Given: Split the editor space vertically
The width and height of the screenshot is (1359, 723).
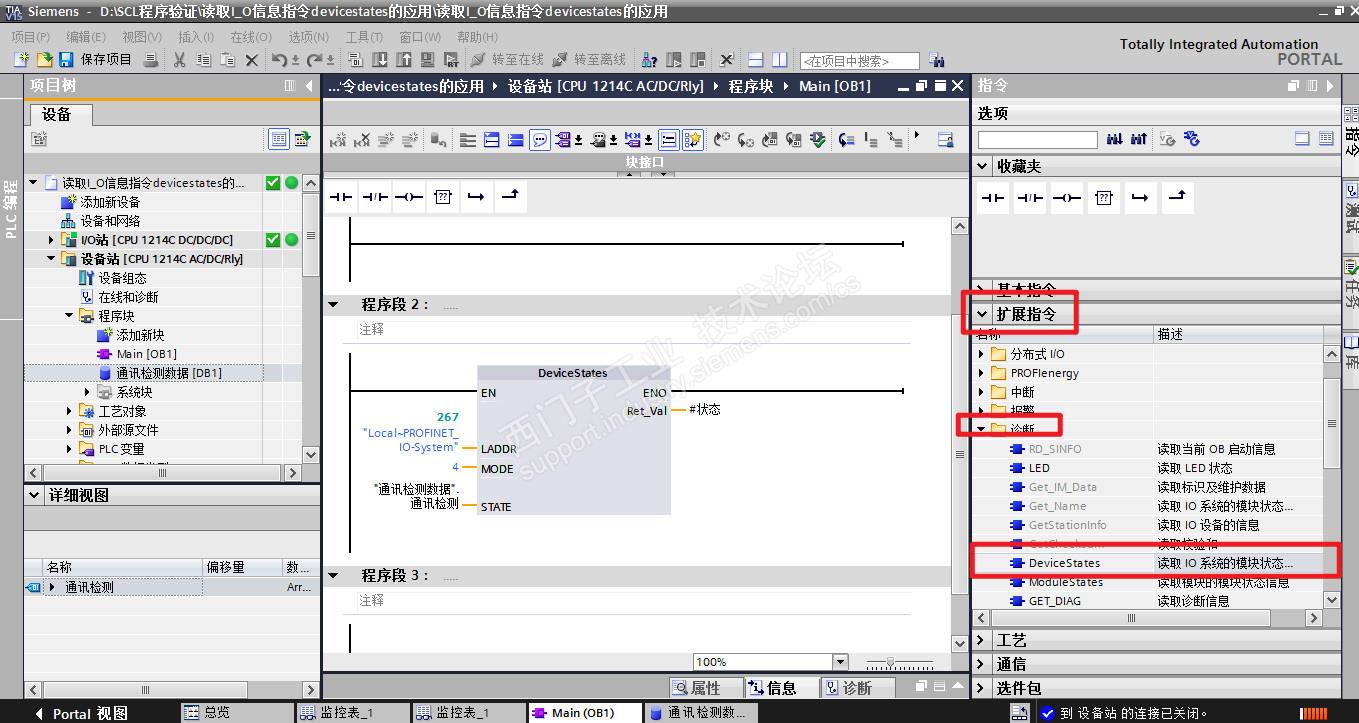Looking at the screenshot, I should [780, 60].
